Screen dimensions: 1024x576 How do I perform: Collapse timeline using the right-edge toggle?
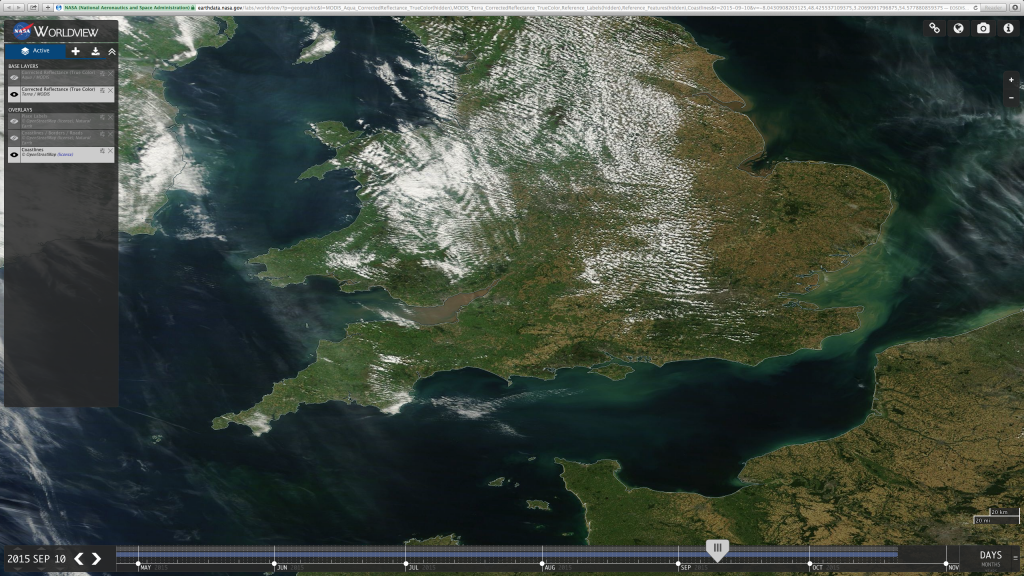(1016, 558)
